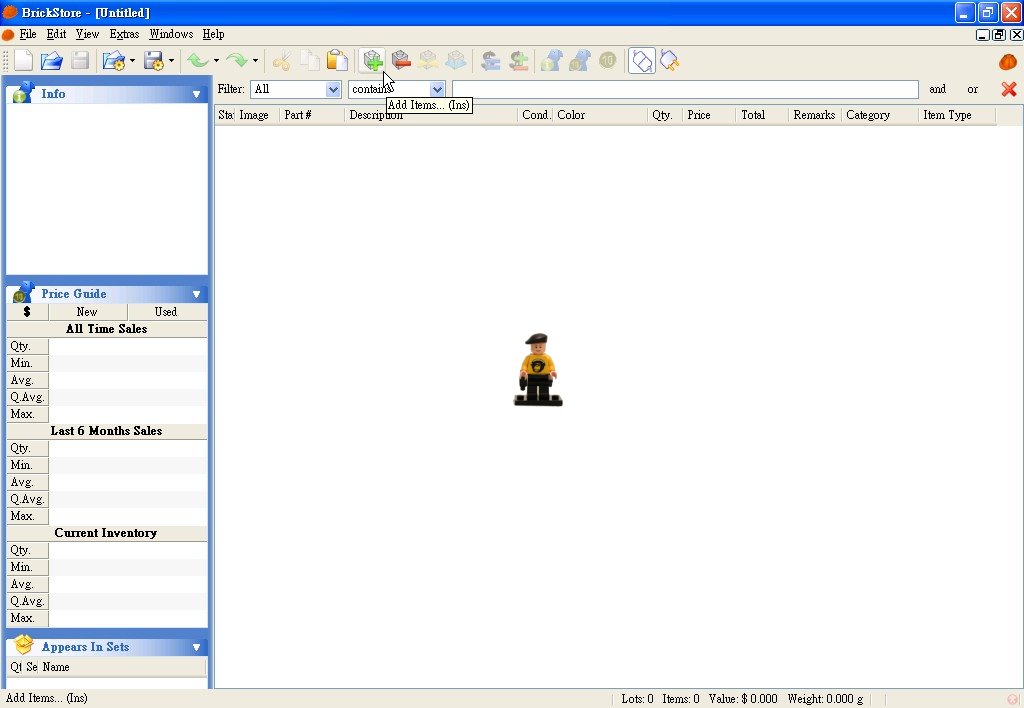
Task: Open the View menu
Action: click(x=88, y=34)
